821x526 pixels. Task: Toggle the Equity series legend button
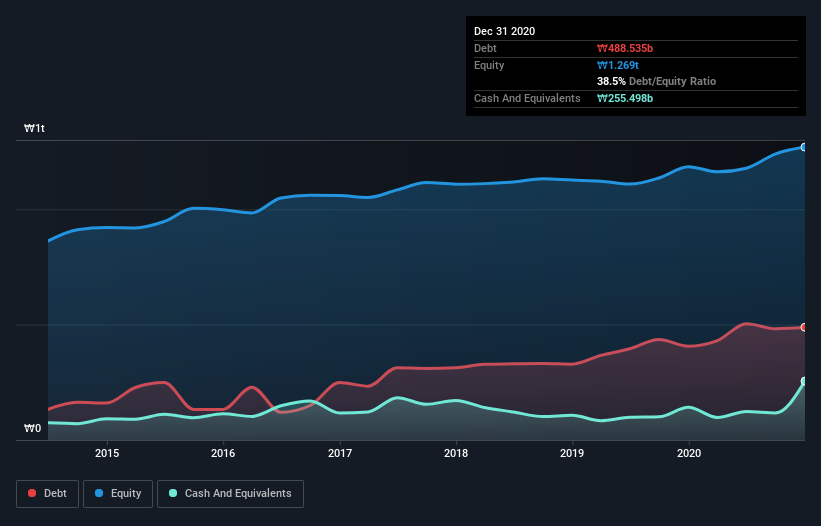118,494
